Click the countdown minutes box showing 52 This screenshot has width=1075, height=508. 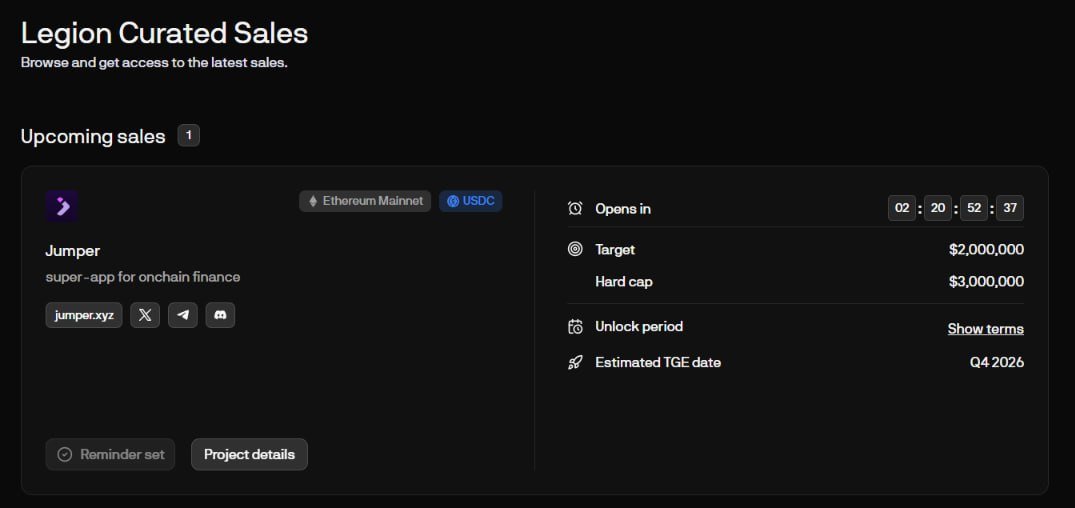974,208
